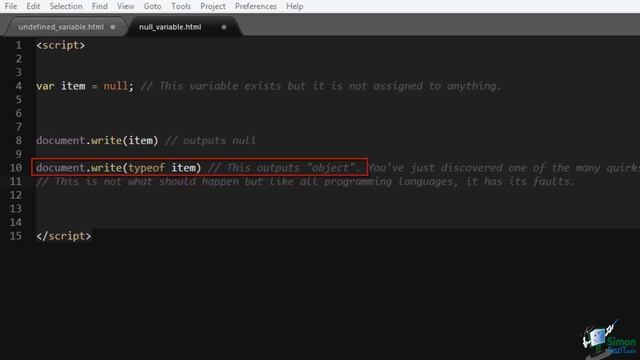
Task: Click line number 15 in gutter
Action: coord(16,236)
